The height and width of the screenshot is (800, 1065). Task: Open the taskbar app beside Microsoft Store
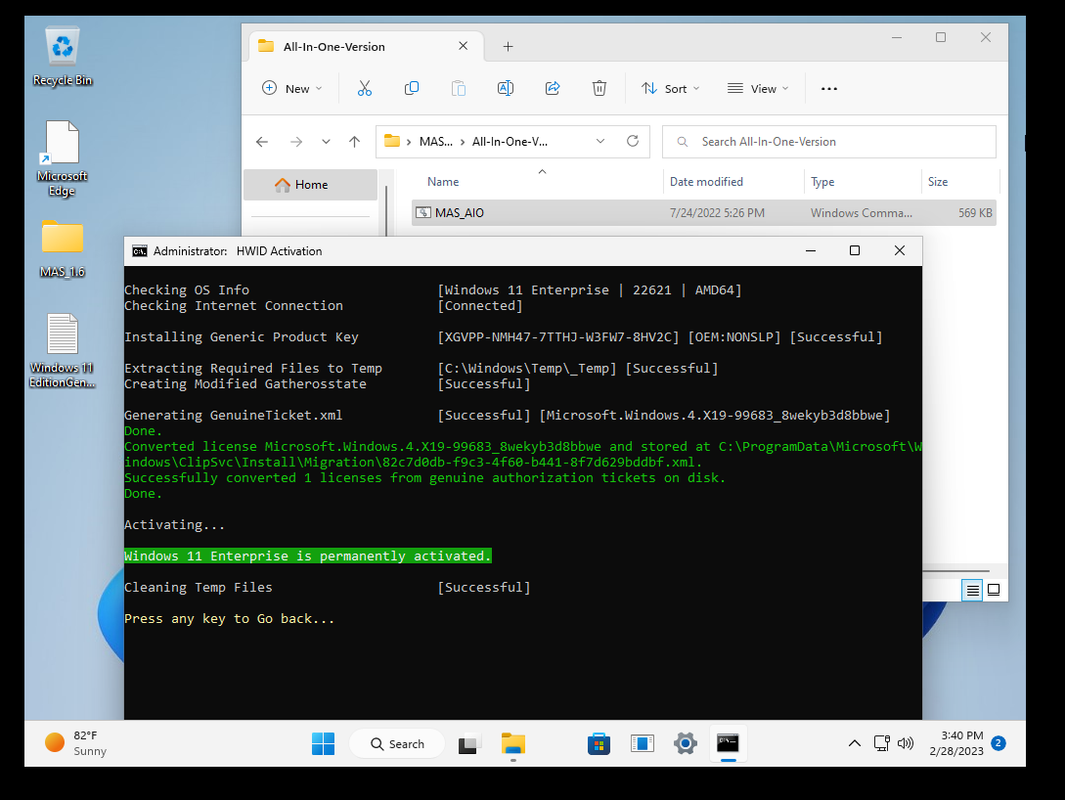[x=642, y=744]
